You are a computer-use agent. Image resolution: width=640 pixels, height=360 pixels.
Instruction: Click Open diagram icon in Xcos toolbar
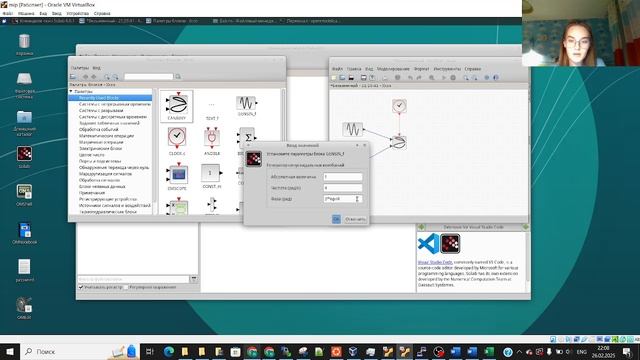pyautogui.click(x=342, y=78)
